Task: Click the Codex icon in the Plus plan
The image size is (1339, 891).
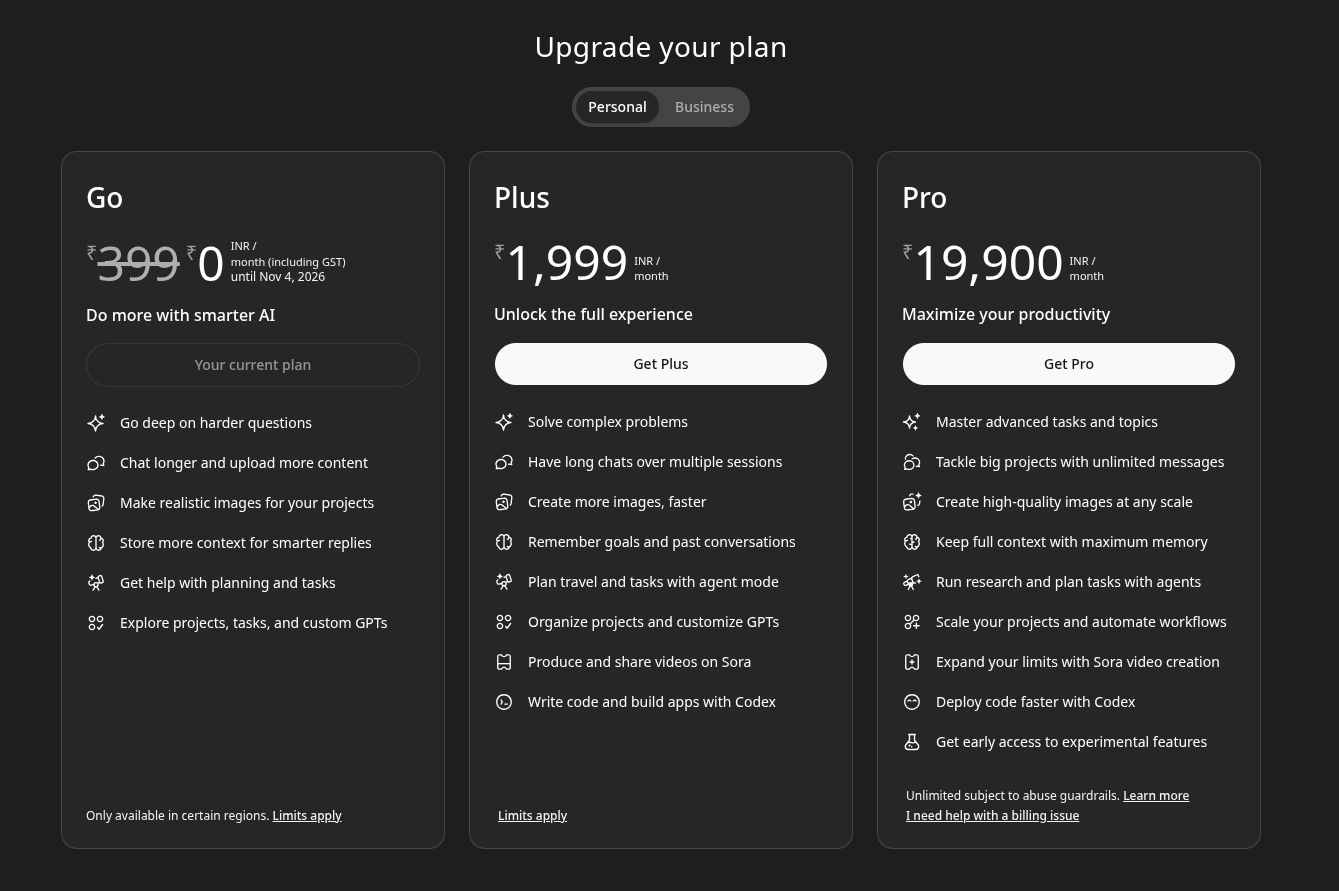Action: (x=504, y=702)
